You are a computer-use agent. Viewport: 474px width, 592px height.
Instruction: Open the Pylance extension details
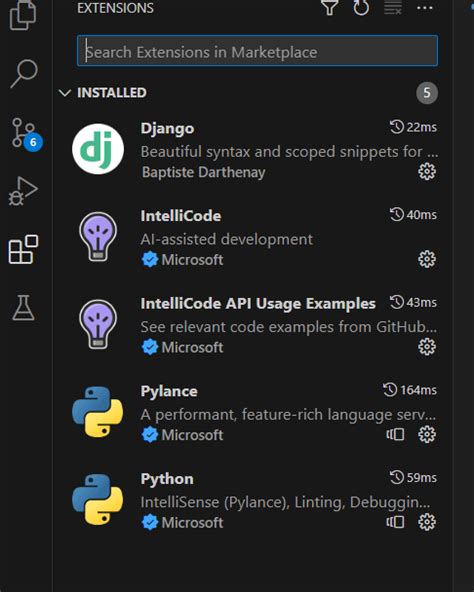pyautogui.click(x=253, y=413)
